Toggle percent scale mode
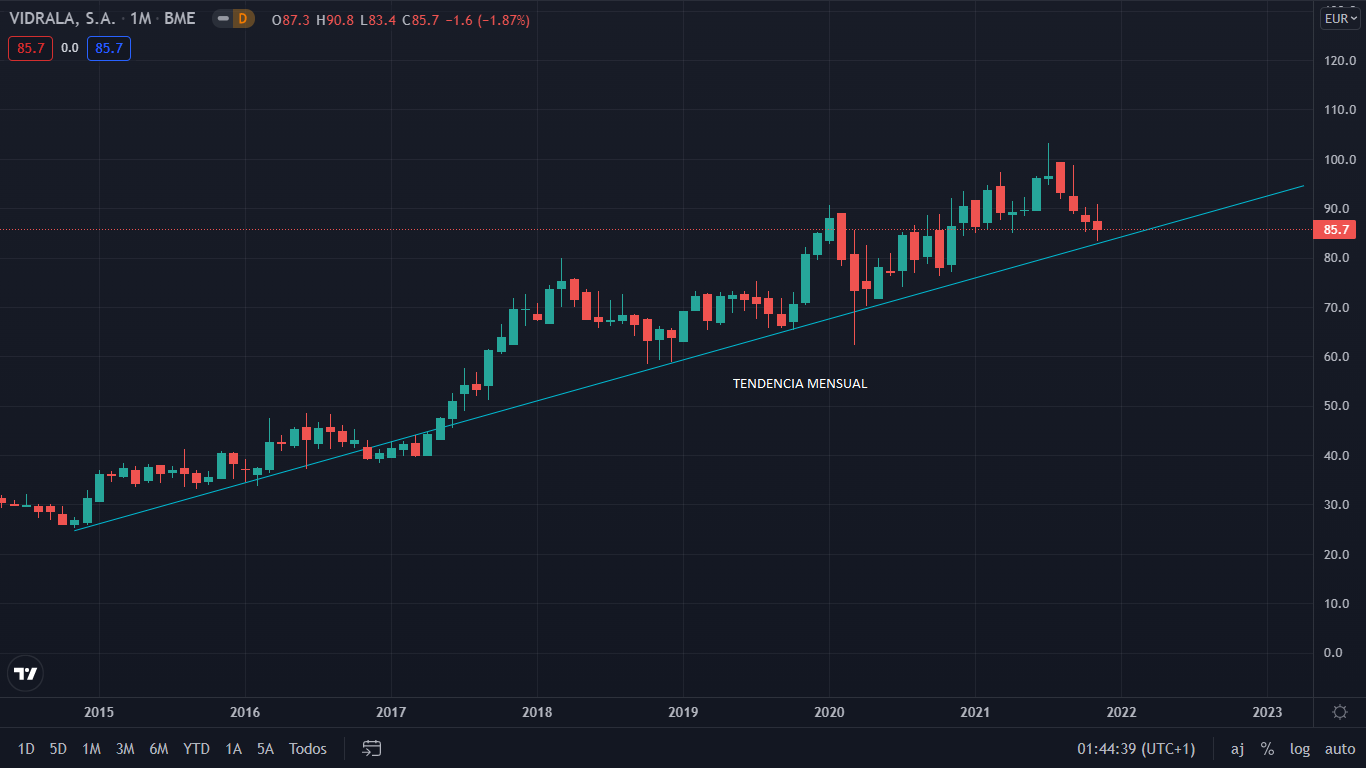The height and width of the screenshot is (768, 1366). point(1267,749)
